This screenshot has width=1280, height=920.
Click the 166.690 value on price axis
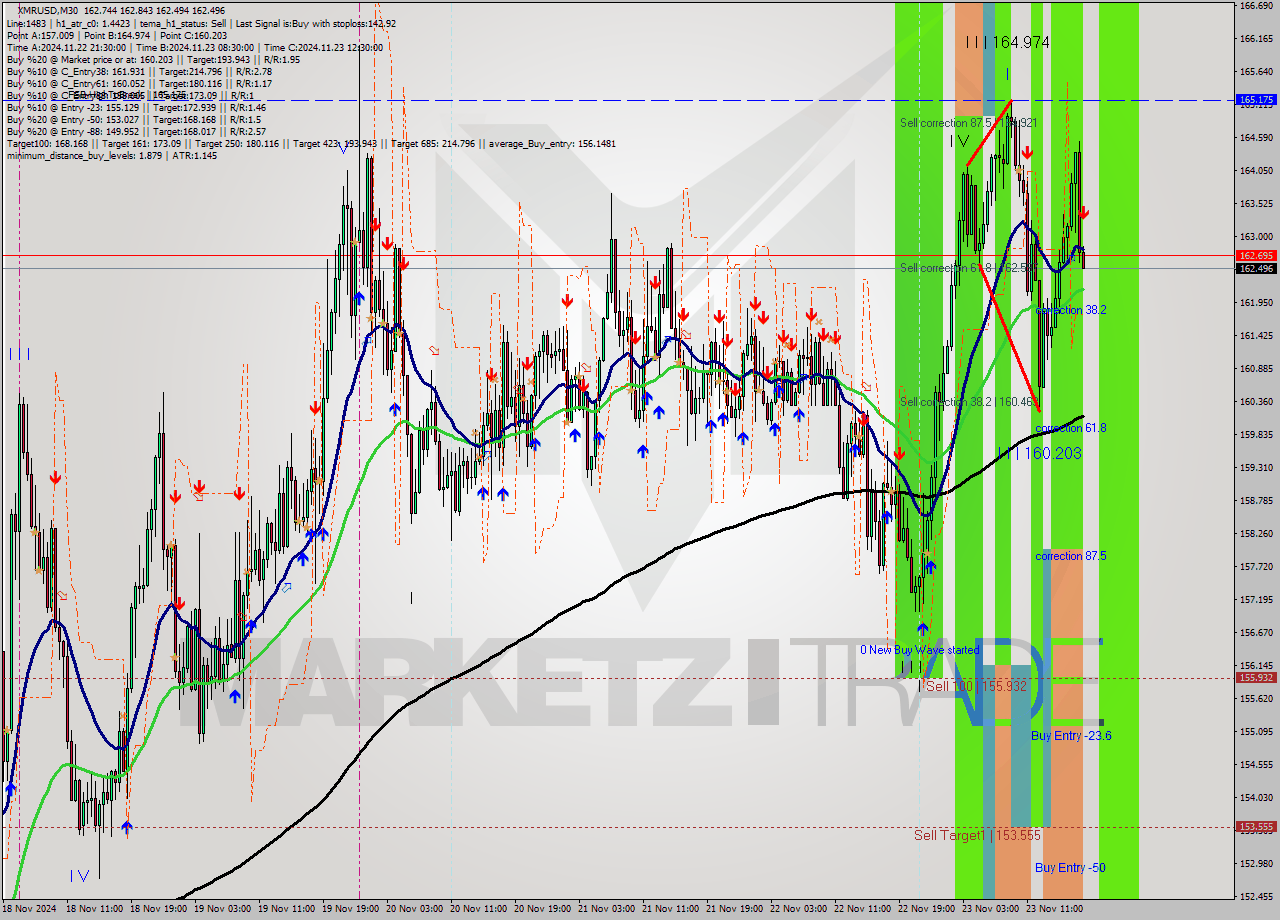[x=1256, y=6]
